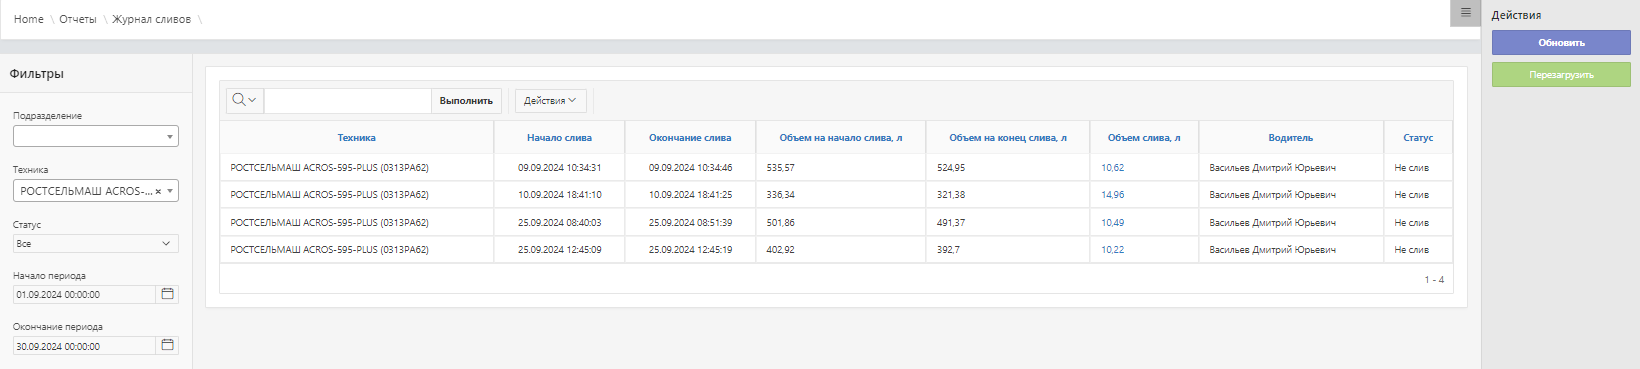Open the 14,96 volume link
Screen dimensions: 1640x369
pos(1112,195)
